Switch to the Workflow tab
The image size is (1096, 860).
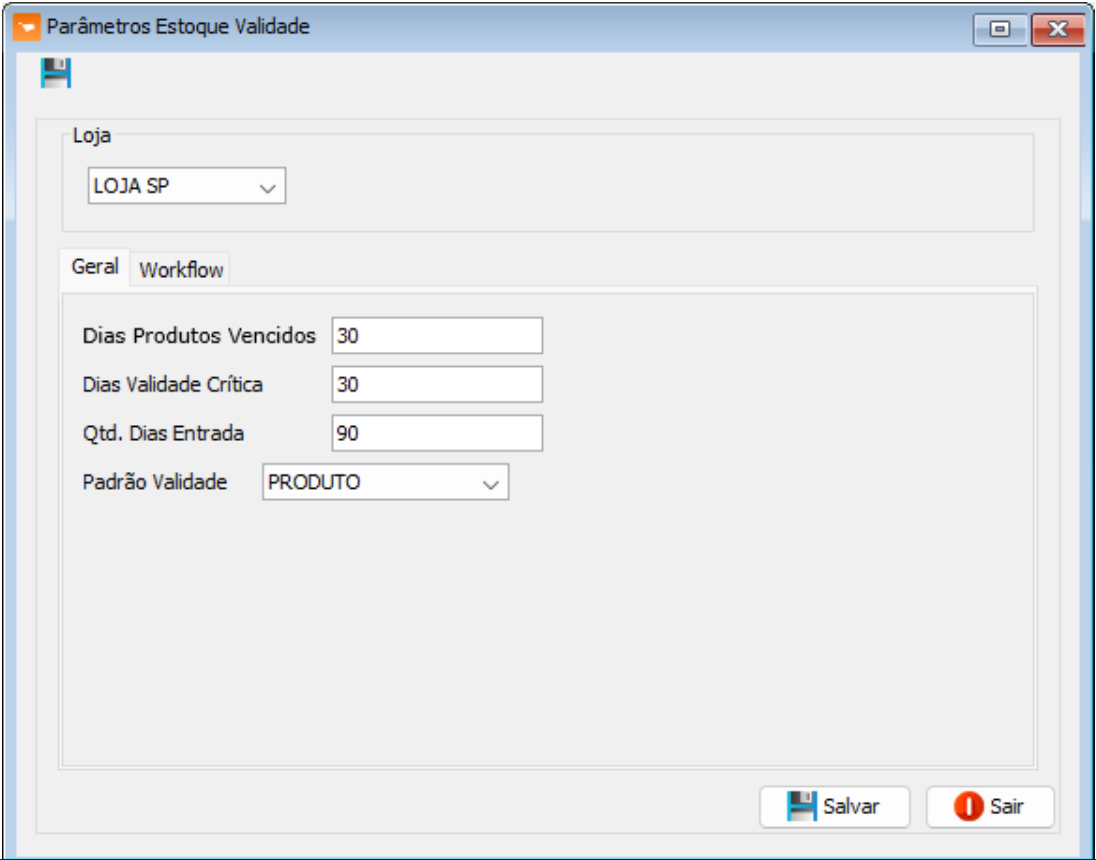click(181, 270)
